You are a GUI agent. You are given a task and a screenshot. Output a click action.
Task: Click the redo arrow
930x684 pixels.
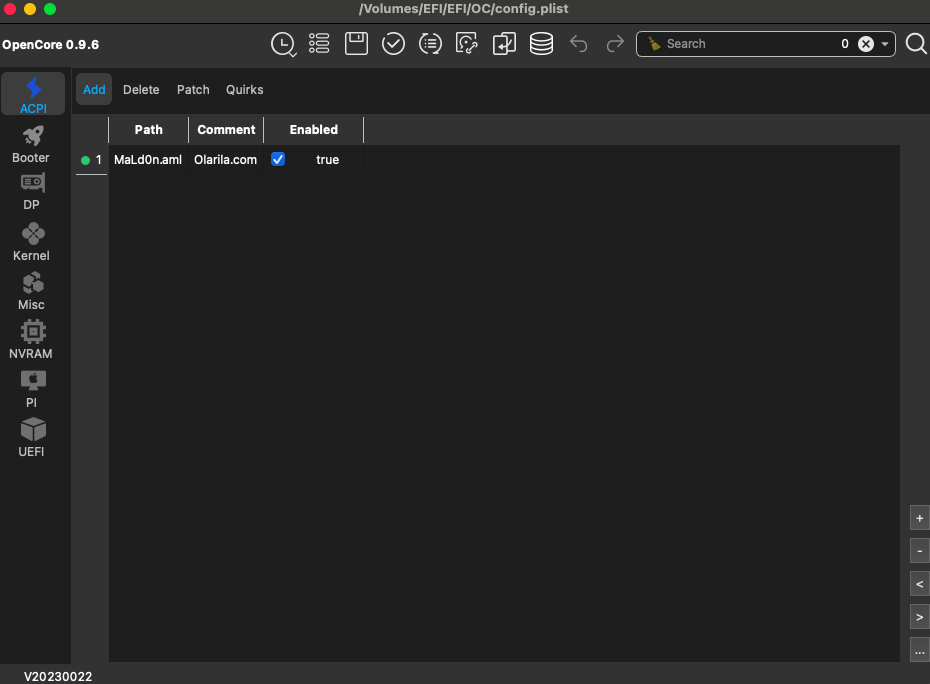(x=615, y=44)
